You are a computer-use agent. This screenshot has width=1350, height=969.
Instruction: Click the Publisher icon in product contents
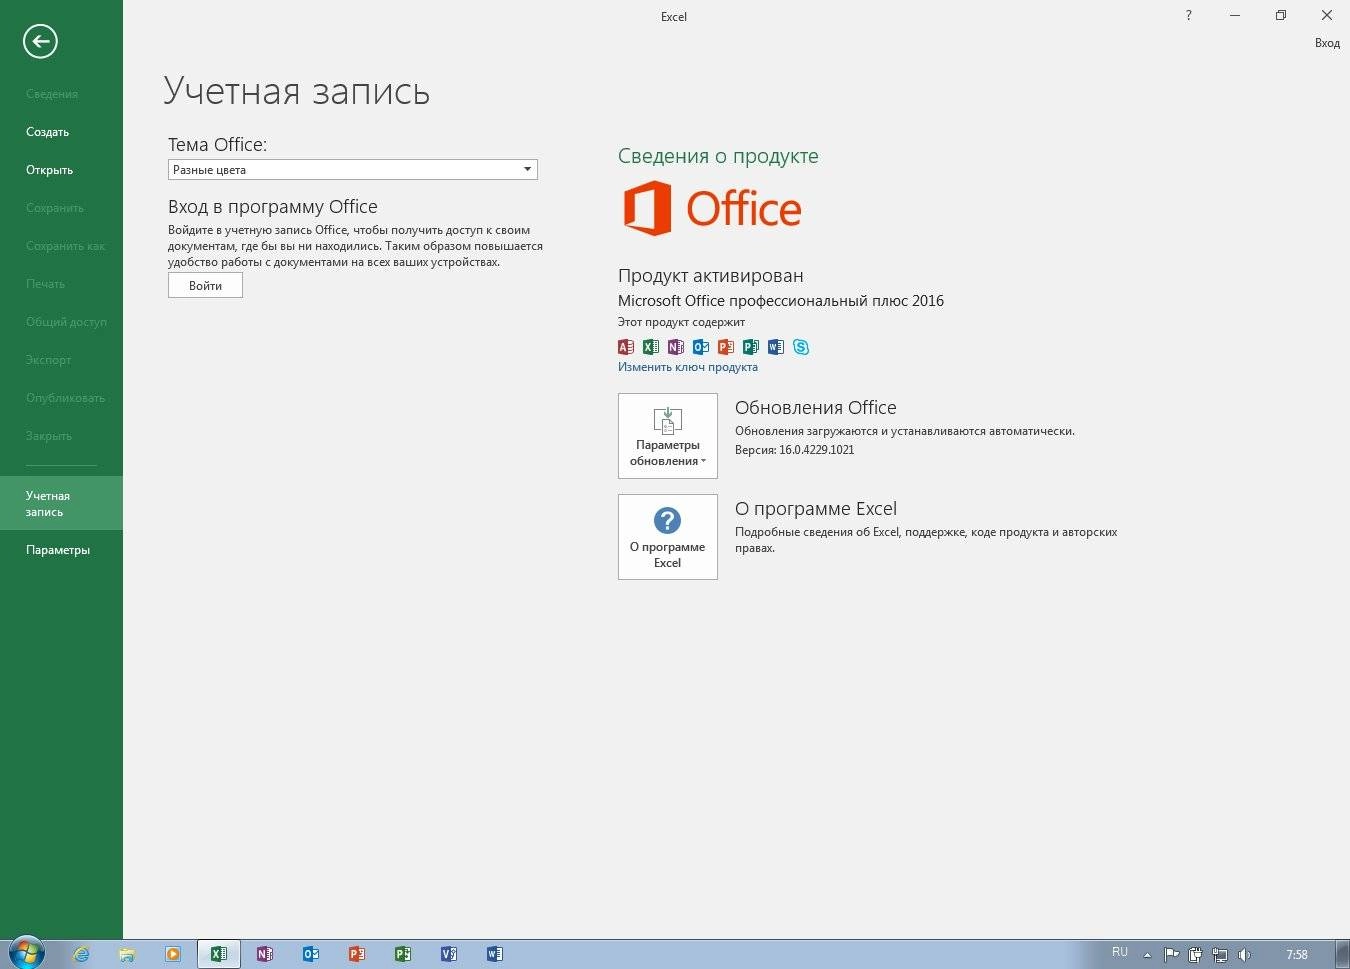[x=751, y=347]
